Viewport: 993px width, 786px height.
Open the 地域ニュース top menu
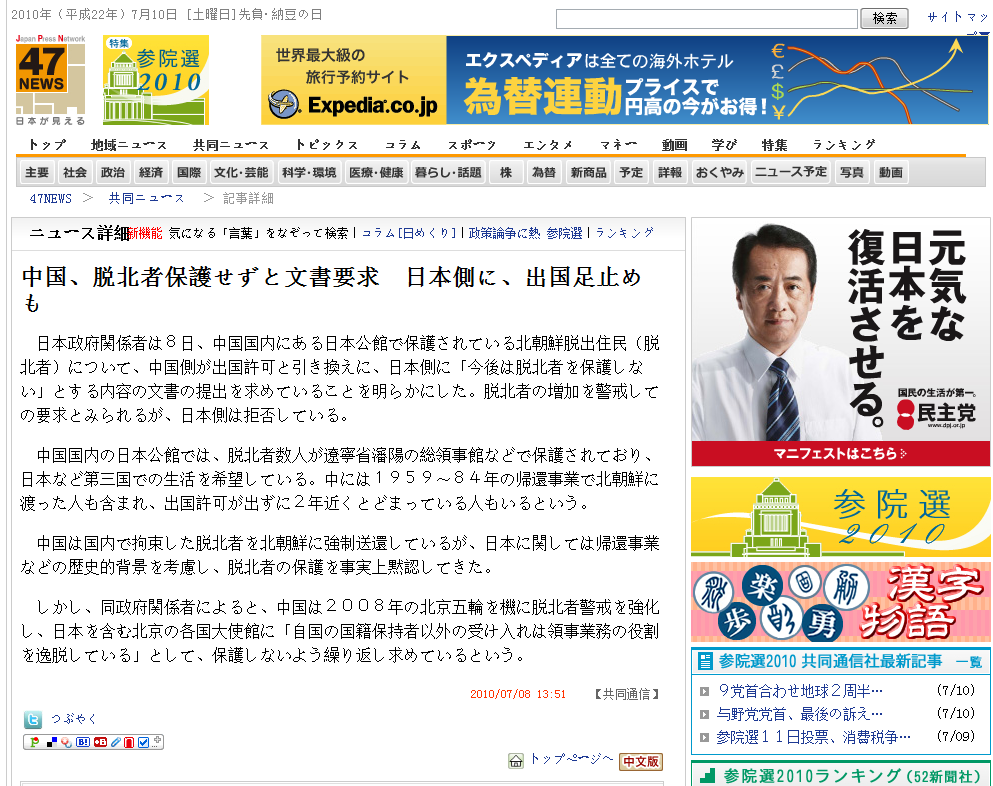tap(129, 145)
